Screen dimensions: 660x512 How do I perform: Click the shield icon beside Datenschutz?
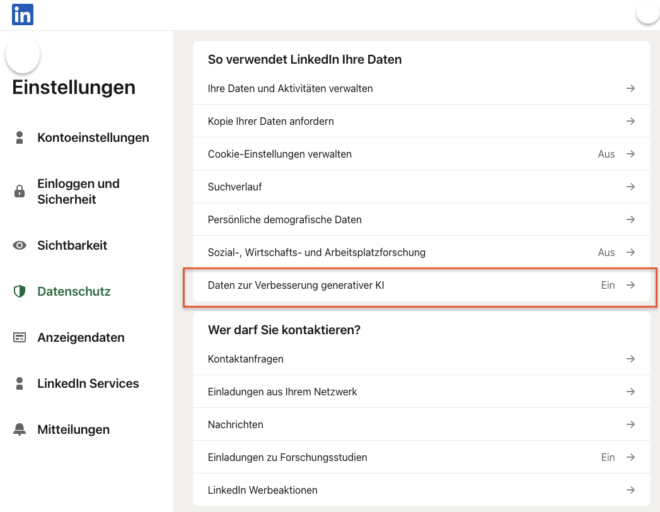click(19, 291)
